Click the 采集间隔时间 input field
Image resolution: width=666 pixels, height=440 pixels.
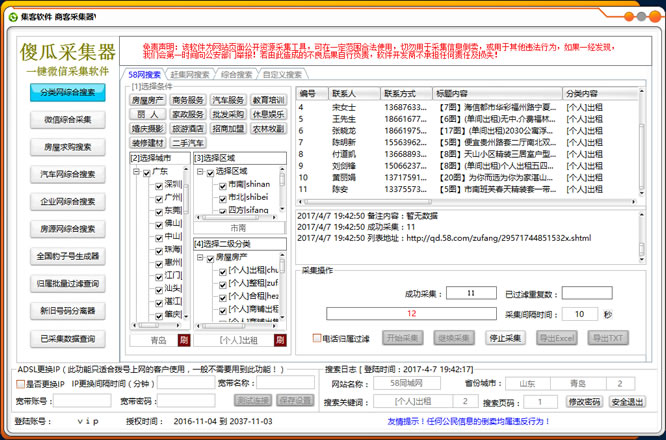[578, 314]
